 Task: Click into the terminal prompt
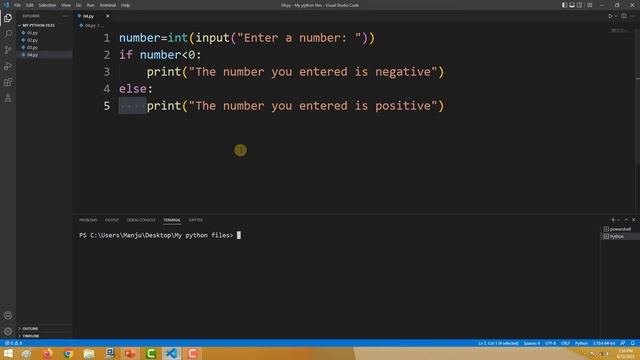(239, 236)
